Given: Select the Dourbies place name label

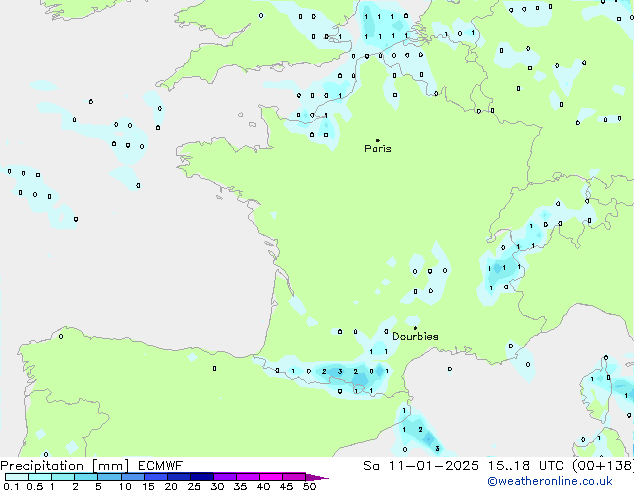Looking at the screenshot, I should [415, 337].
